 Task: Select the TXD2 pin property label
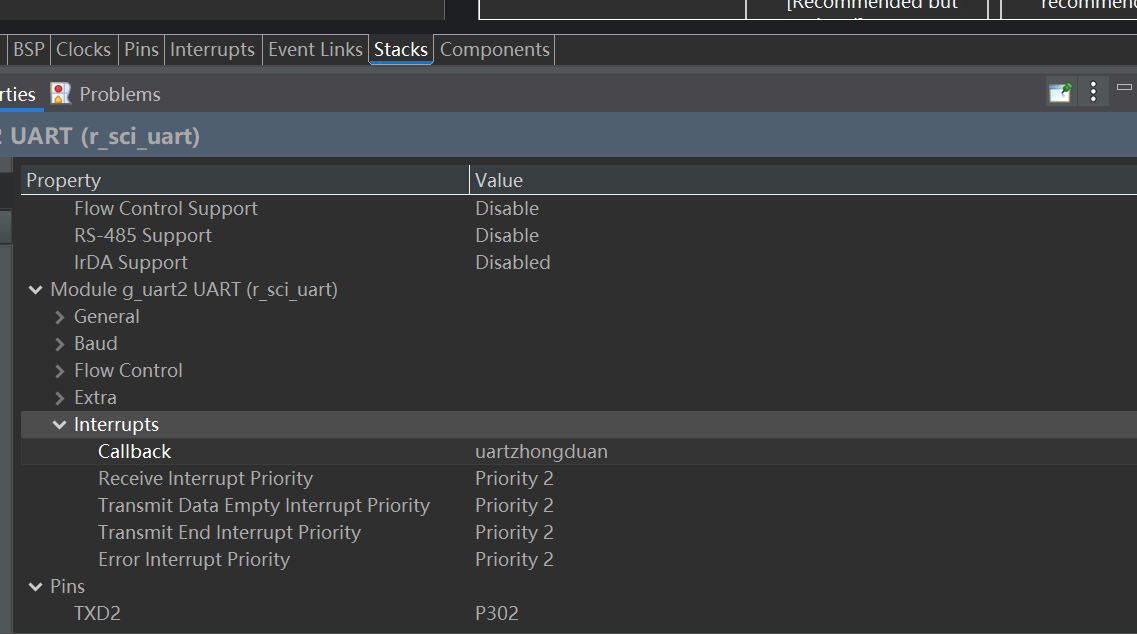[97, 613]
